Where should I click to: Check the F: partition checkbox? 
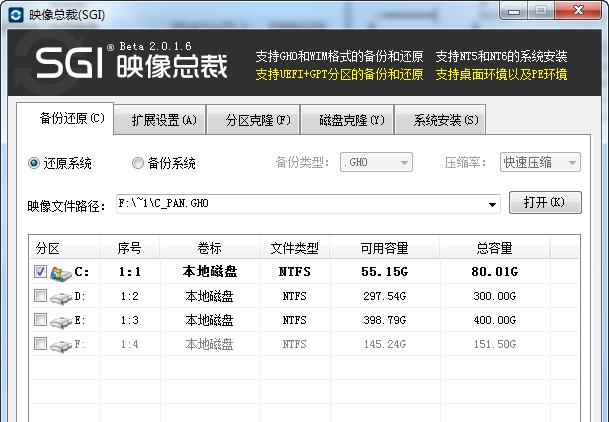pos(40,344)
